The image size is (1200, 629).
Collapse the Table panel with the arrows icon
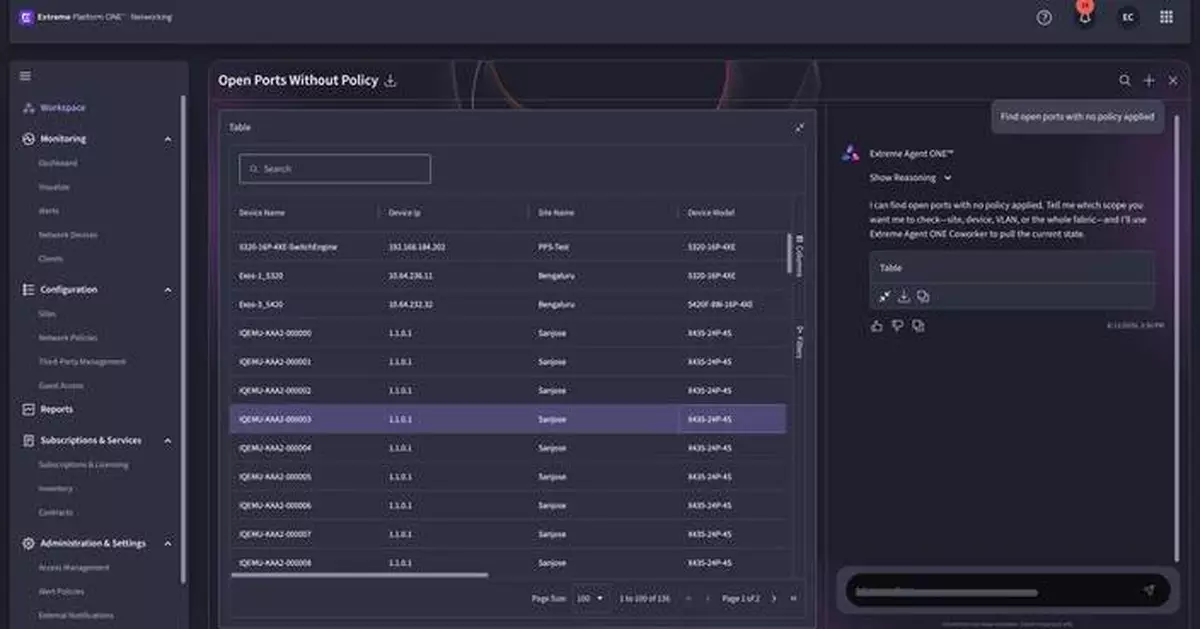[x=799, y=127]
